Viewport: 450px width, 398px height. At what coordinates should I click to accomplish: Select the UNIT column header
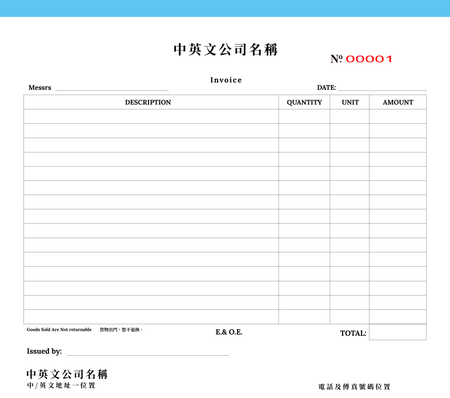coord(350,102)
